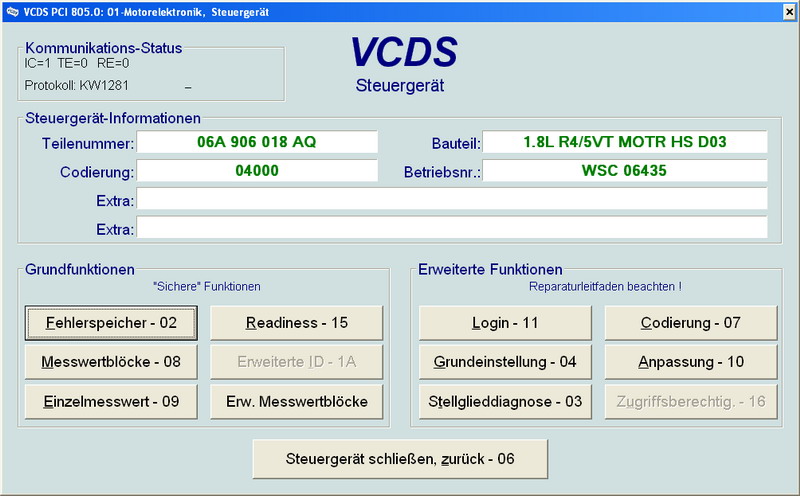Launch Stellglieddiagnose - 03
Screen dimensions: 800x496
(505, 401)
